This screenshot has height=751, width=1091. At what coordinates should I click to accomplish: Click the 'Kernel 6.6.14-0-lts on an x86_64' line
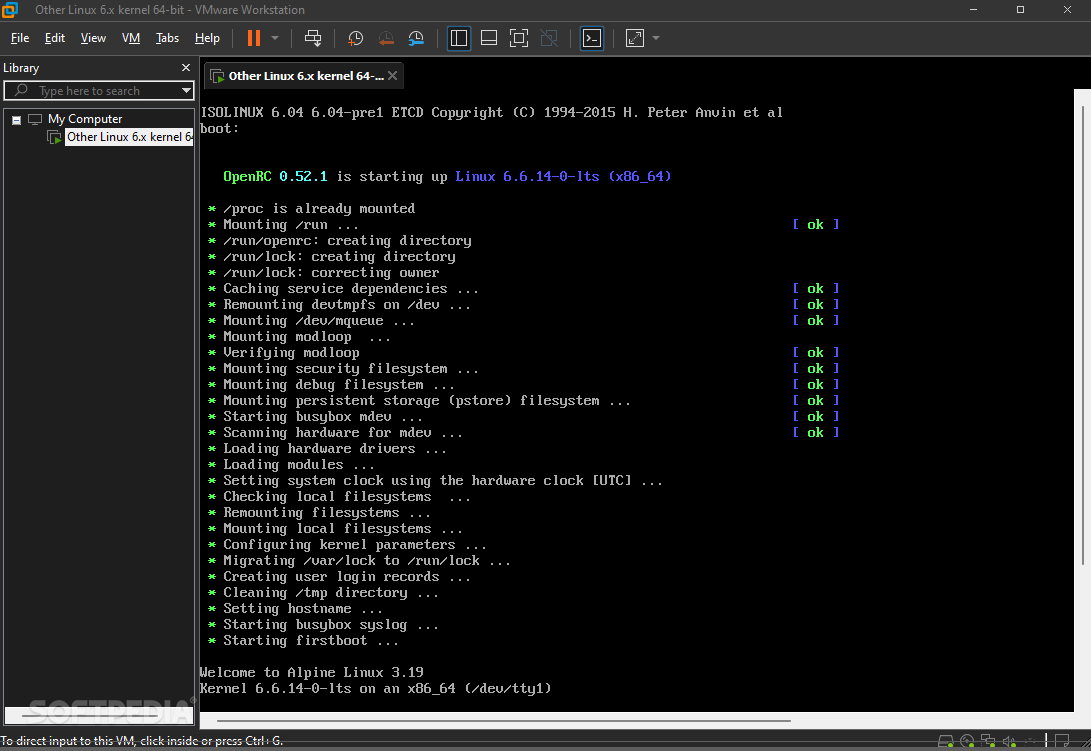(375, 688)
